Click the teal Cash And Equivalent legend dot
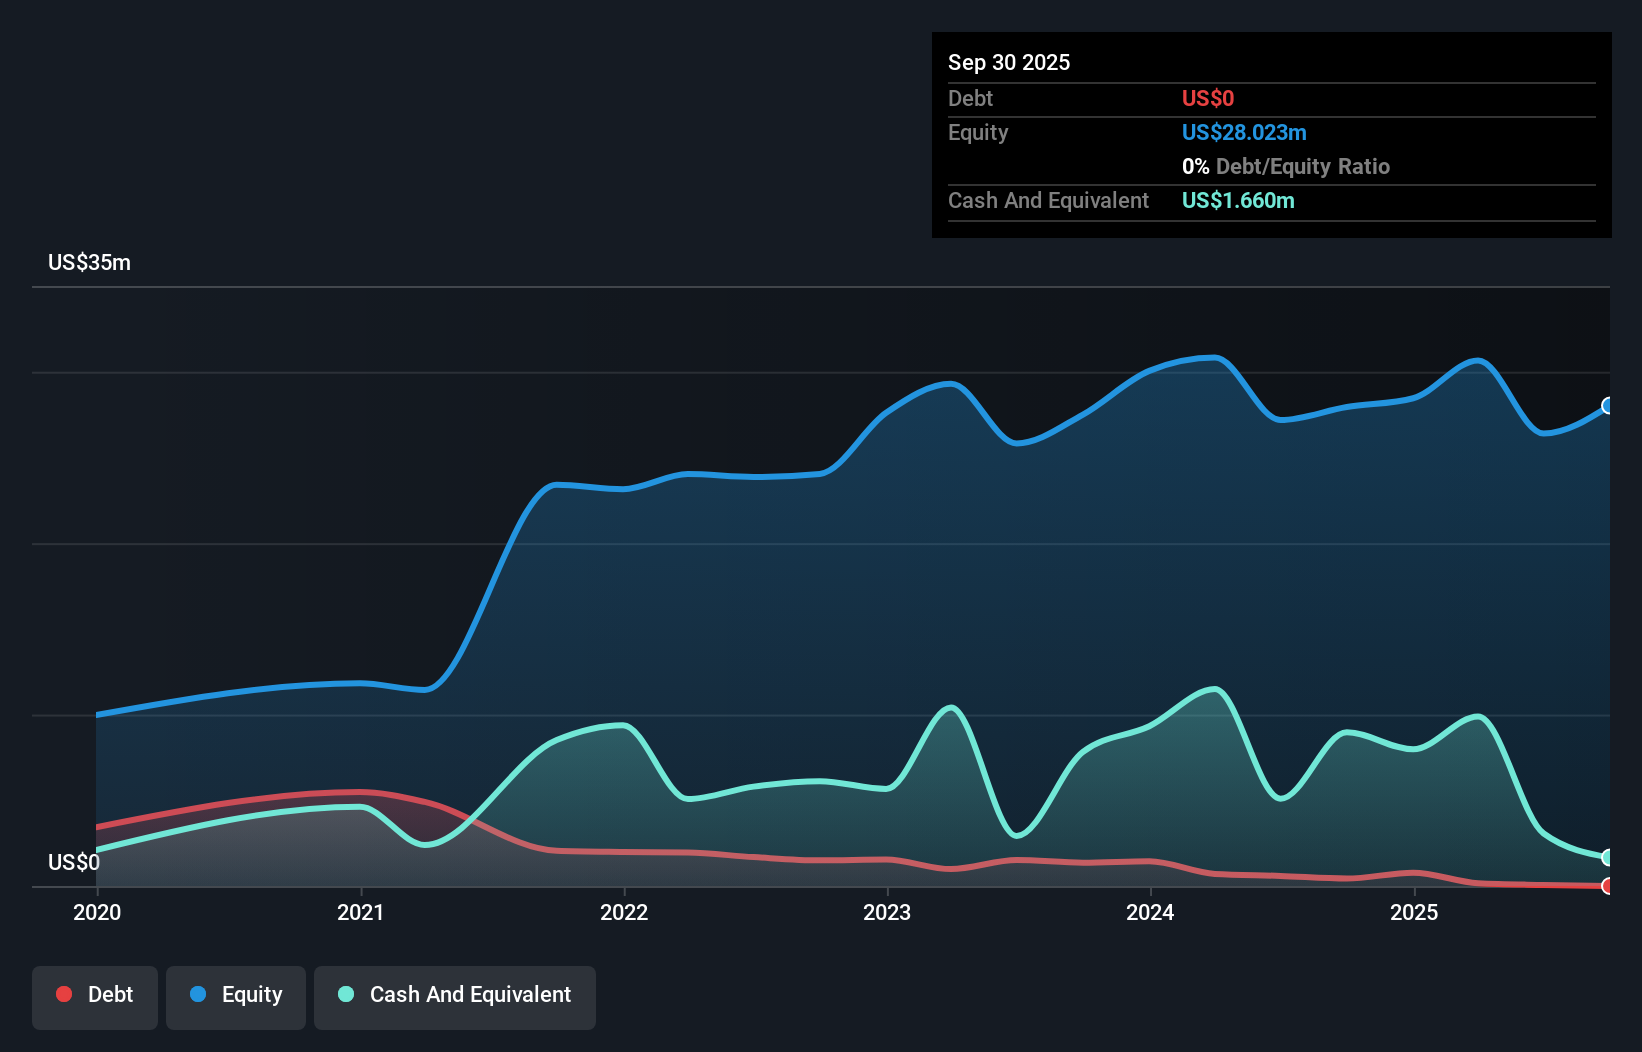The width and height of the screenshot is (1642, 1052). tap(346, 994)
